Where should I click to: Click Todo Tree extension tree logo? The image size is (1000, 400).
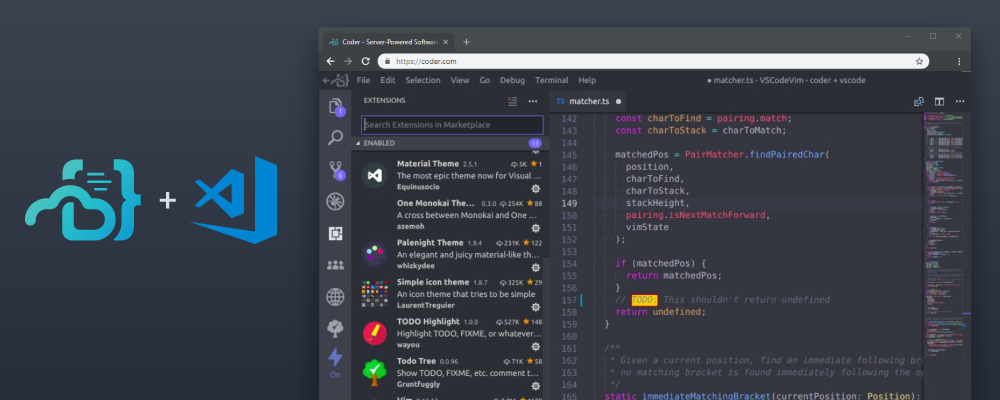point(375,373)
